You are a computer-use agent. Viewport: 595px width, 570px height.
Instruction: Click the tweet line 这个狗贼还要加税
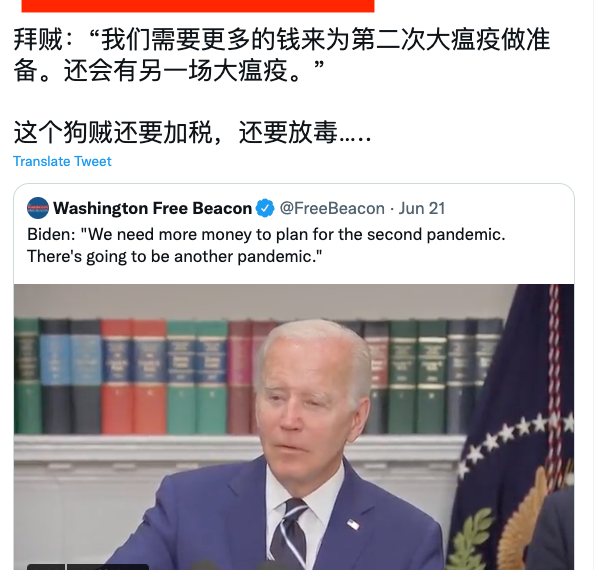(x=192, y=132)
